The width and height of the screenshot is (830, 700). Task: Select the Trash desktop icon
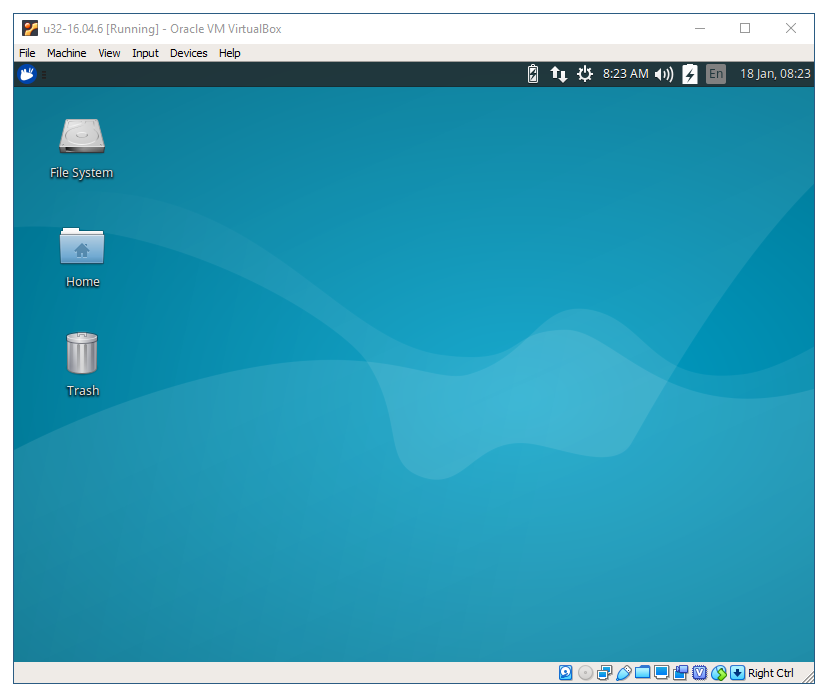coord(82,354)
